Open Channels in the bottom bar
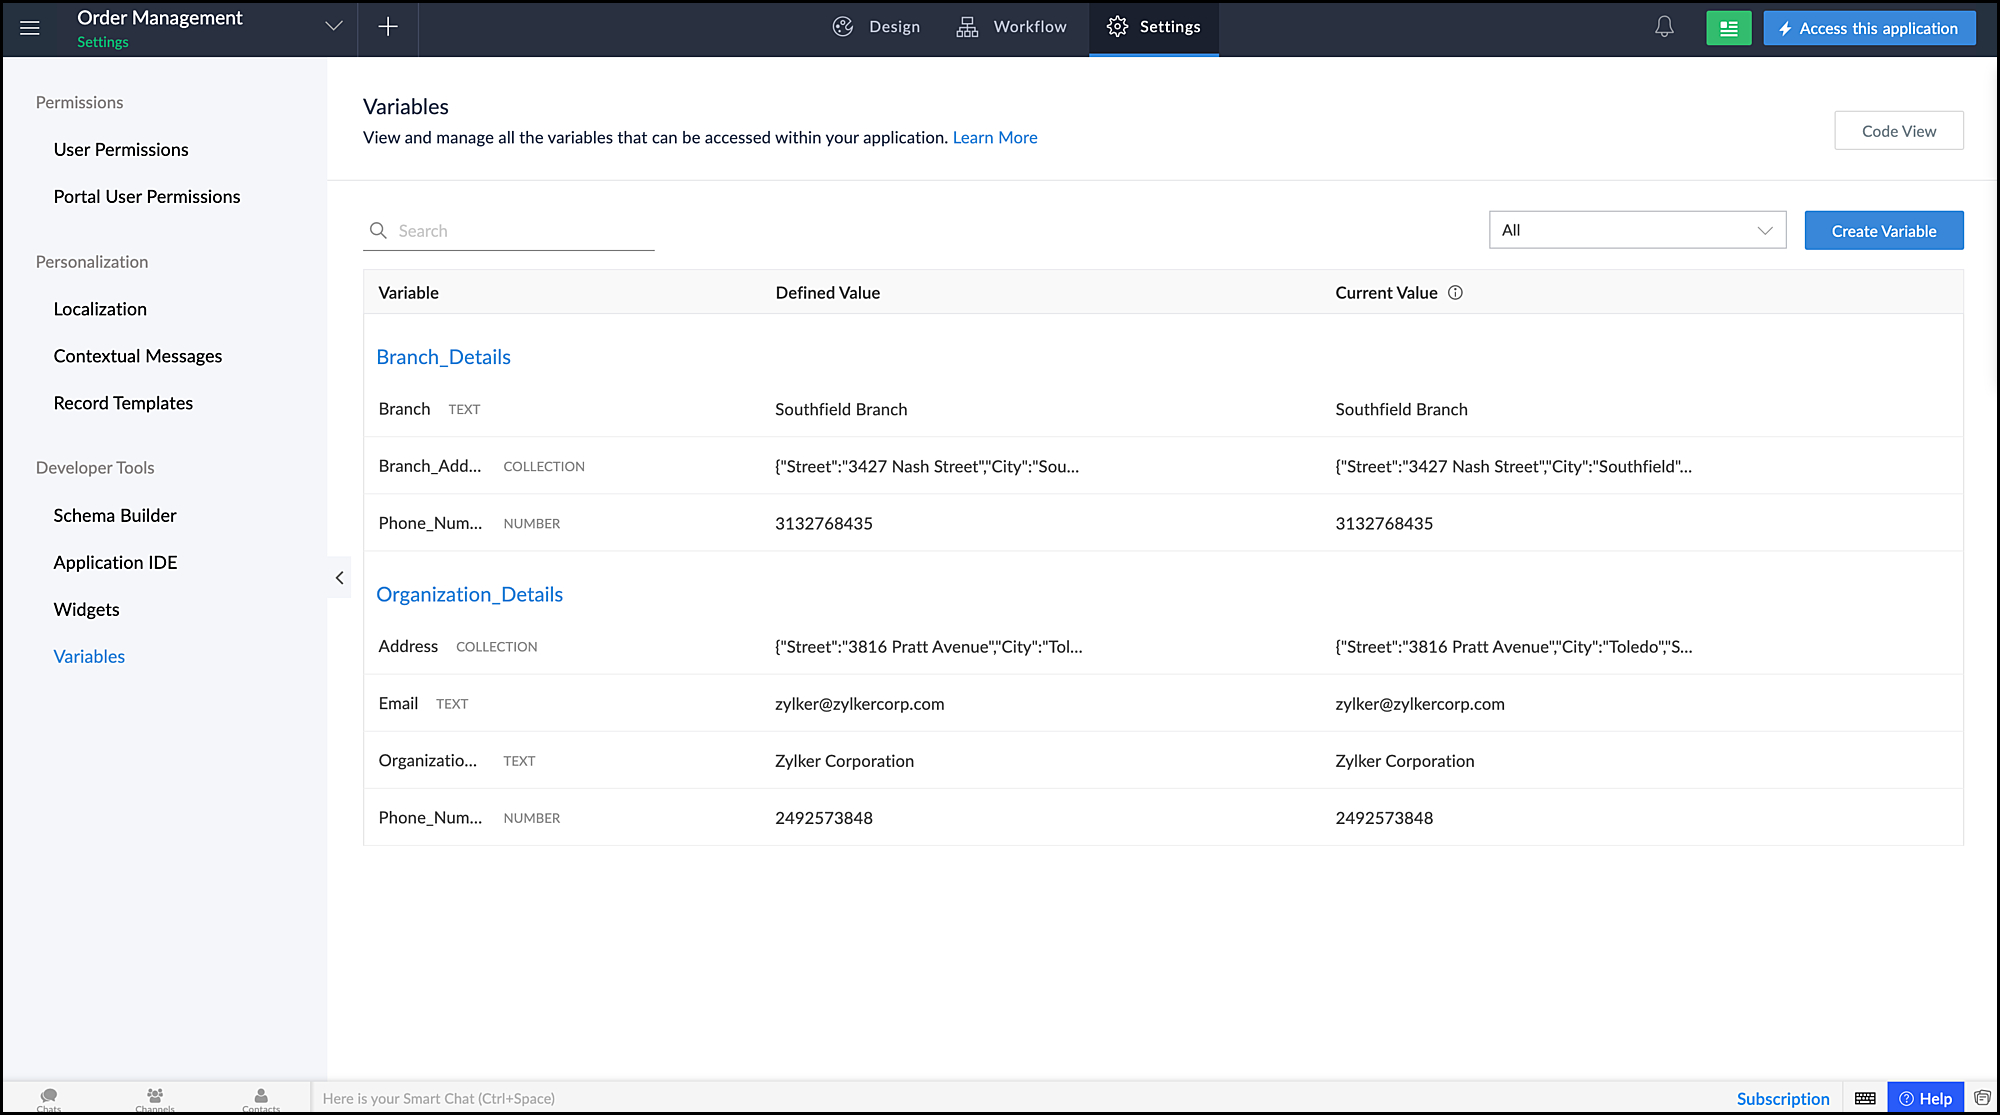 pos(155,1098)
